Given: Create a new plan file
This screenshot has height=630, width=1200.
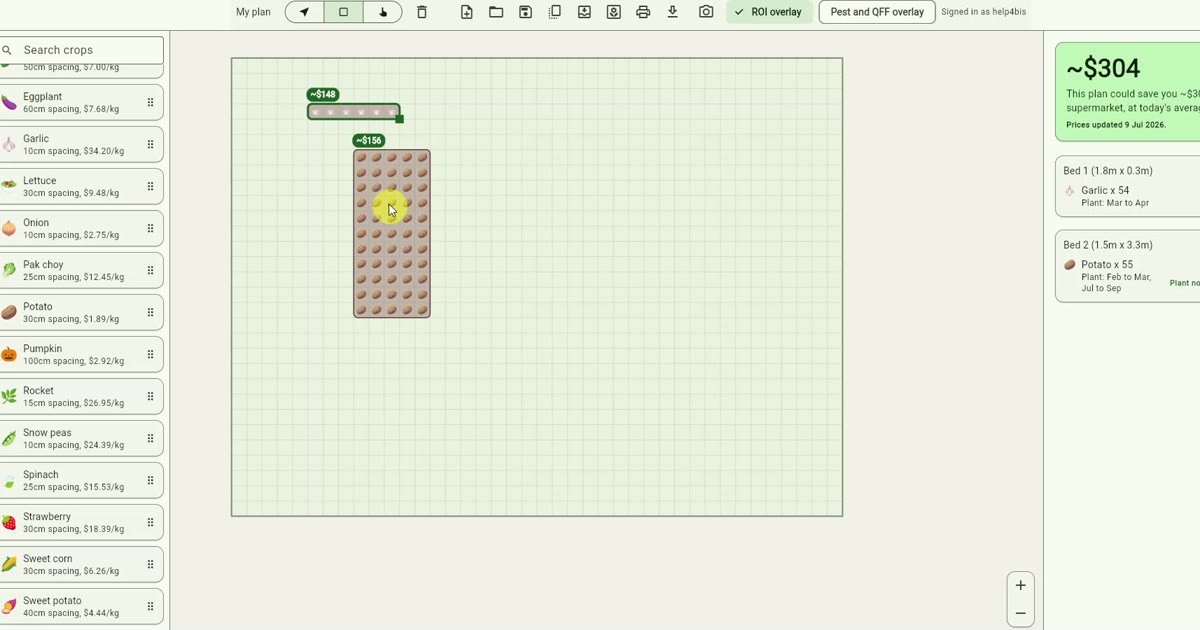Looking at the screenshot, I should click(x=467, y=12).
